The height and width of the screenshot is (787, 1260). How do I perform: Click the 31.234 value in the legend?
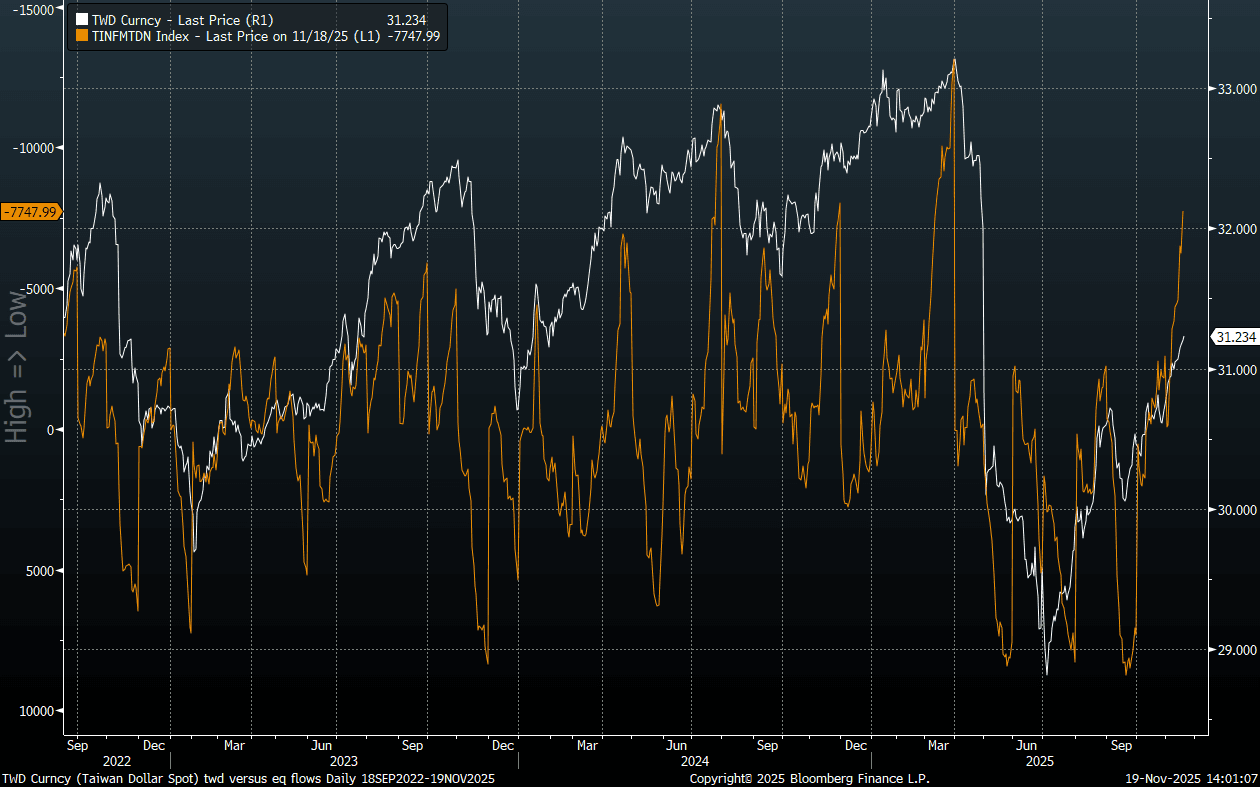[x=405, y=19]
